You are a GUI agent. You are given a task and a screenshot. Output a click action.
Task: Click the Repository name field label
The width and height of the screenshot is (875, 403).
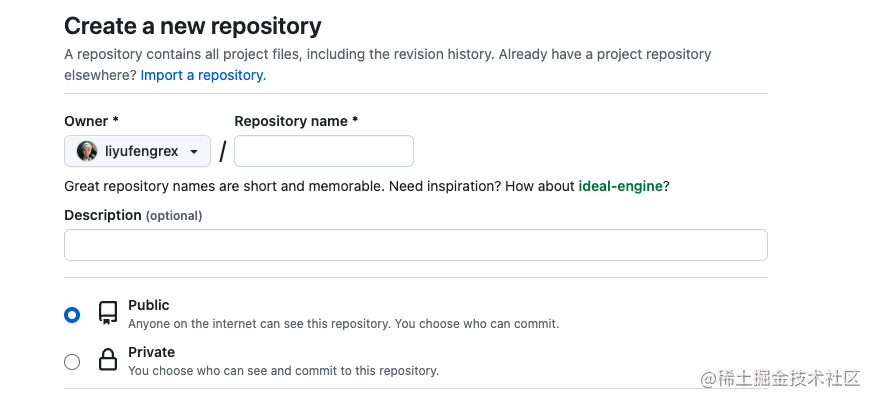[x=296, y=121]
